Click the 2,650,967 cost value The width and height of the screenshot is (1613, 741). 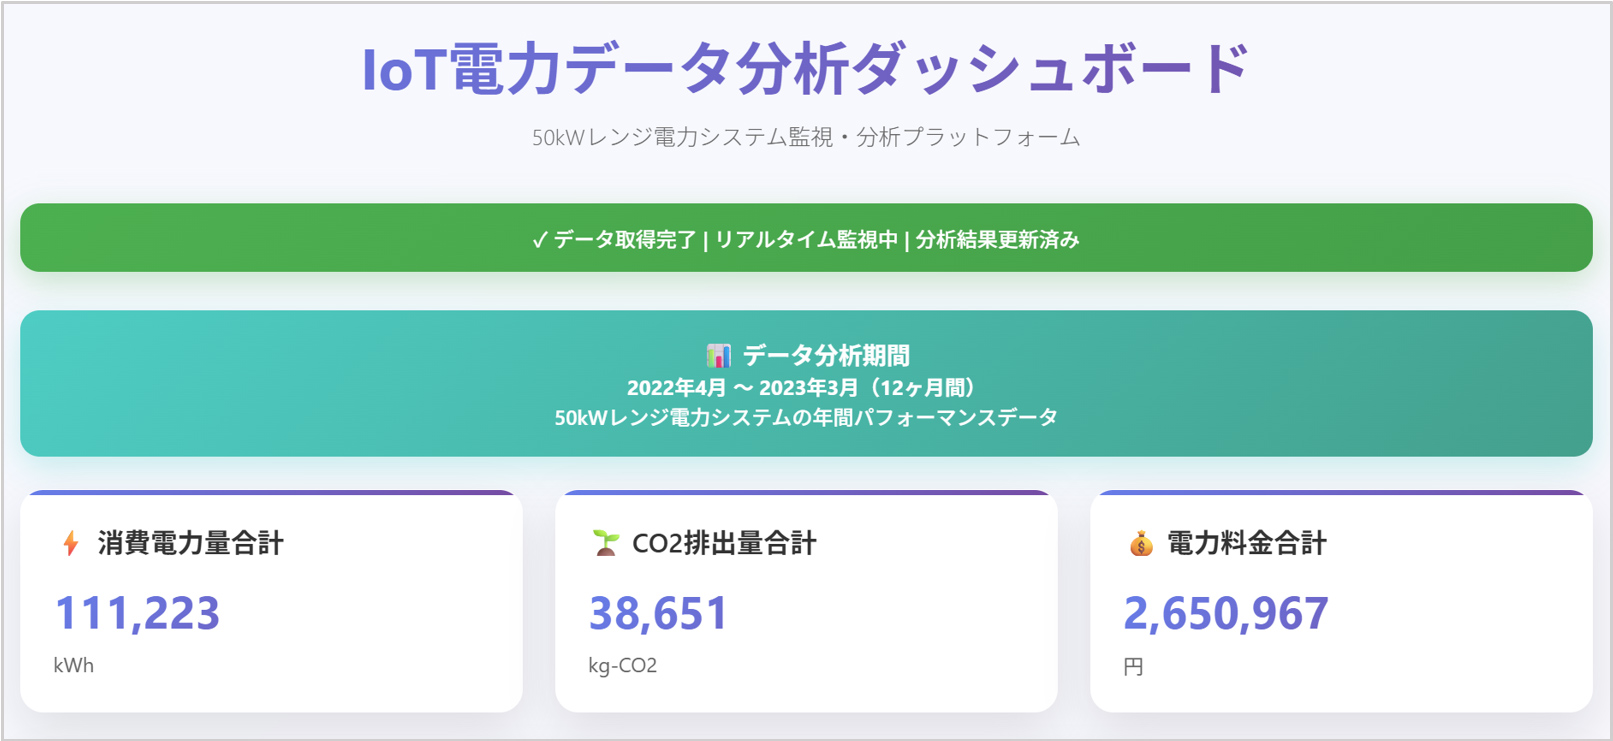click(1226, 613)
